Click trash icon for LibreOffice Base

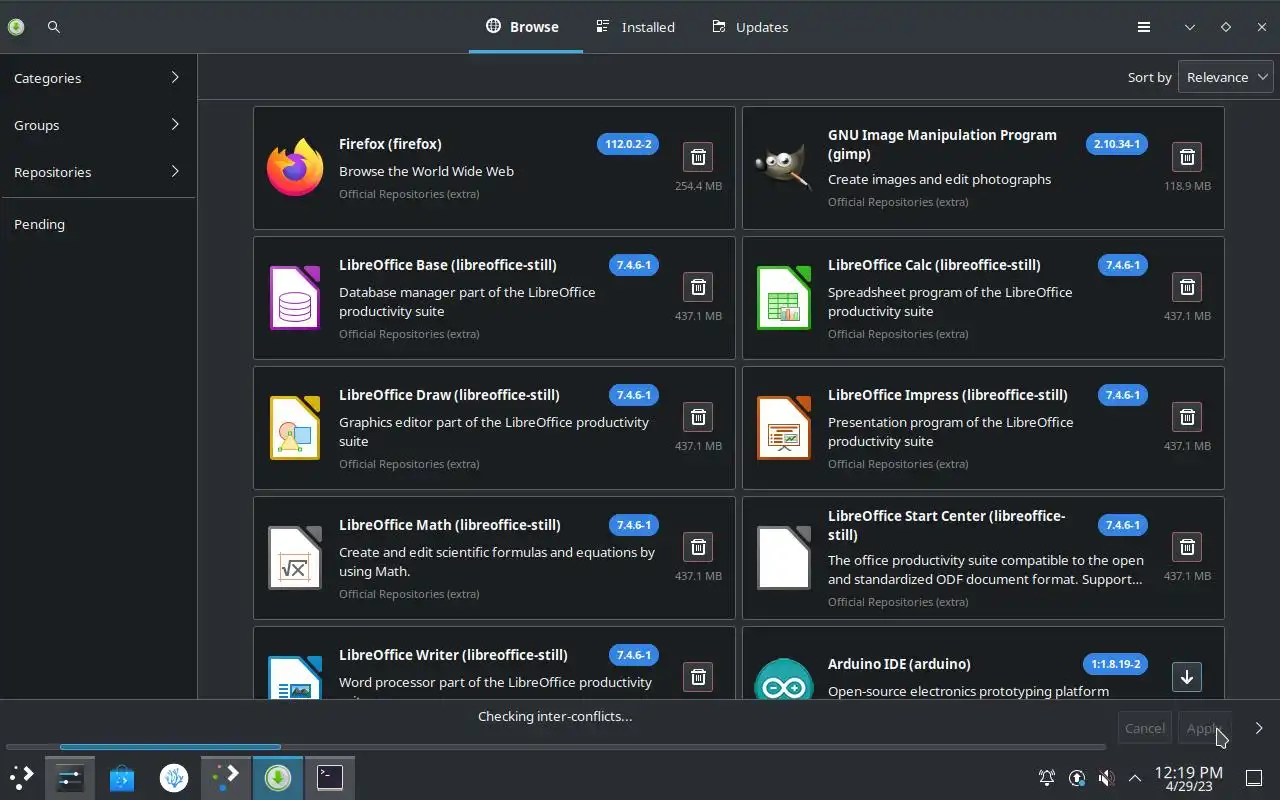[698, 287]
